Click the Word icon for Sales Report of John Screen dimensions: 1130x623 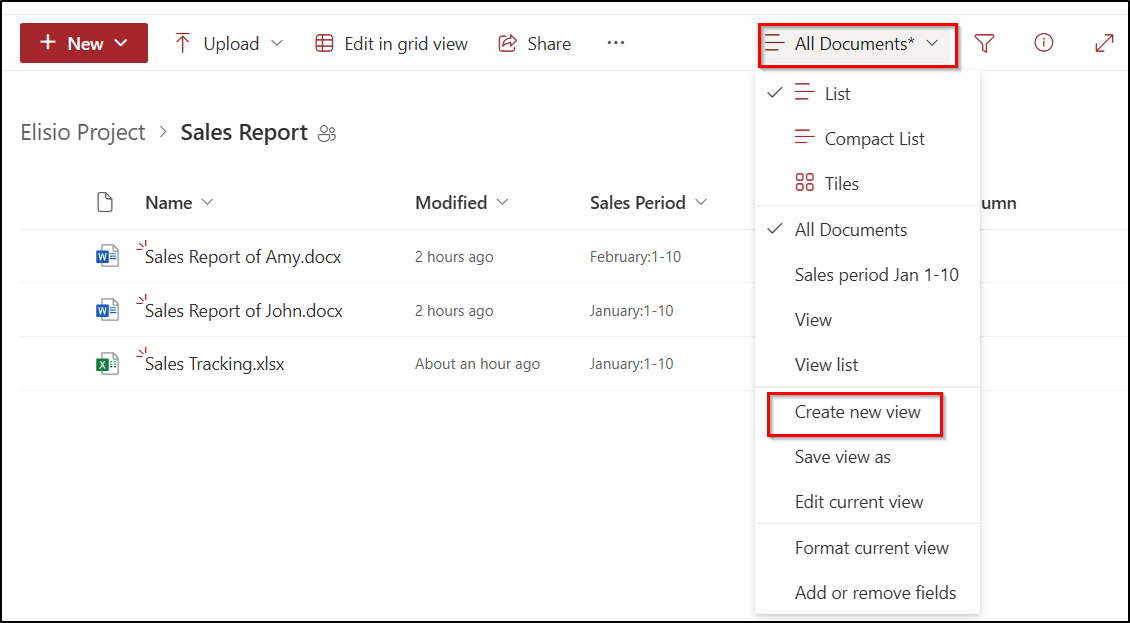click(107, 310)
